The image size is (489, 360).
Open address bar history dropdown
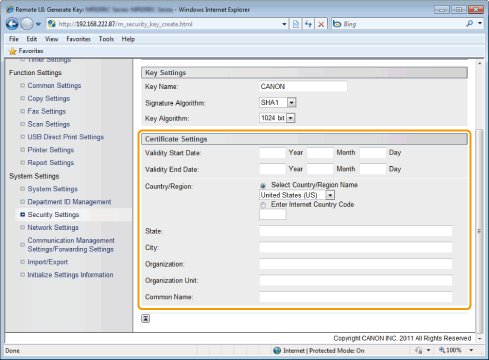[284, 24]
